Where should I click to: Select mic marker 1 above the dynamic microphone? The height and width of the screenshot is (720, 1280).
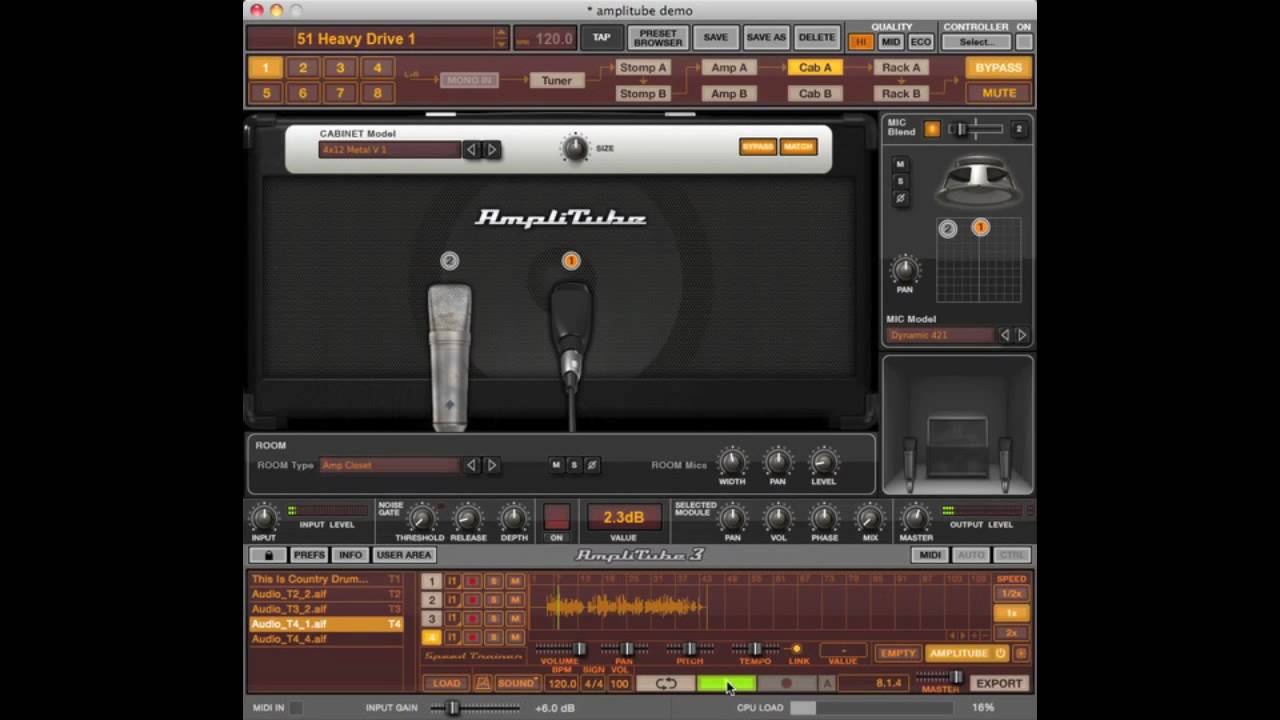(571, 261)
